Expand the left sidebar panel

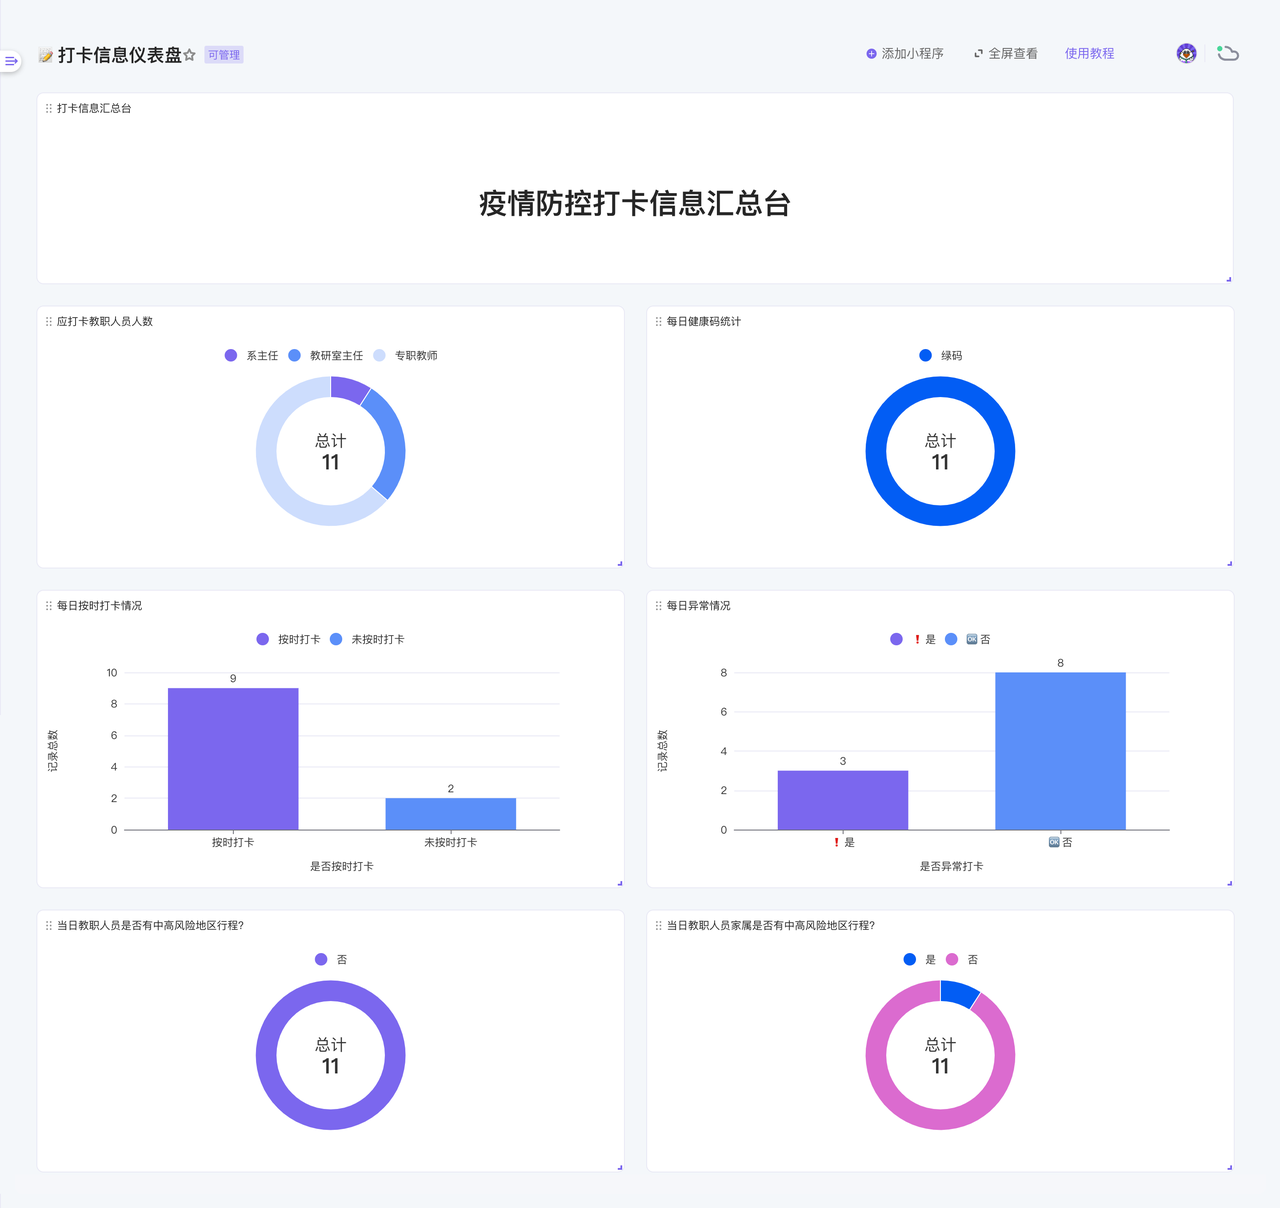coord(11,61)
